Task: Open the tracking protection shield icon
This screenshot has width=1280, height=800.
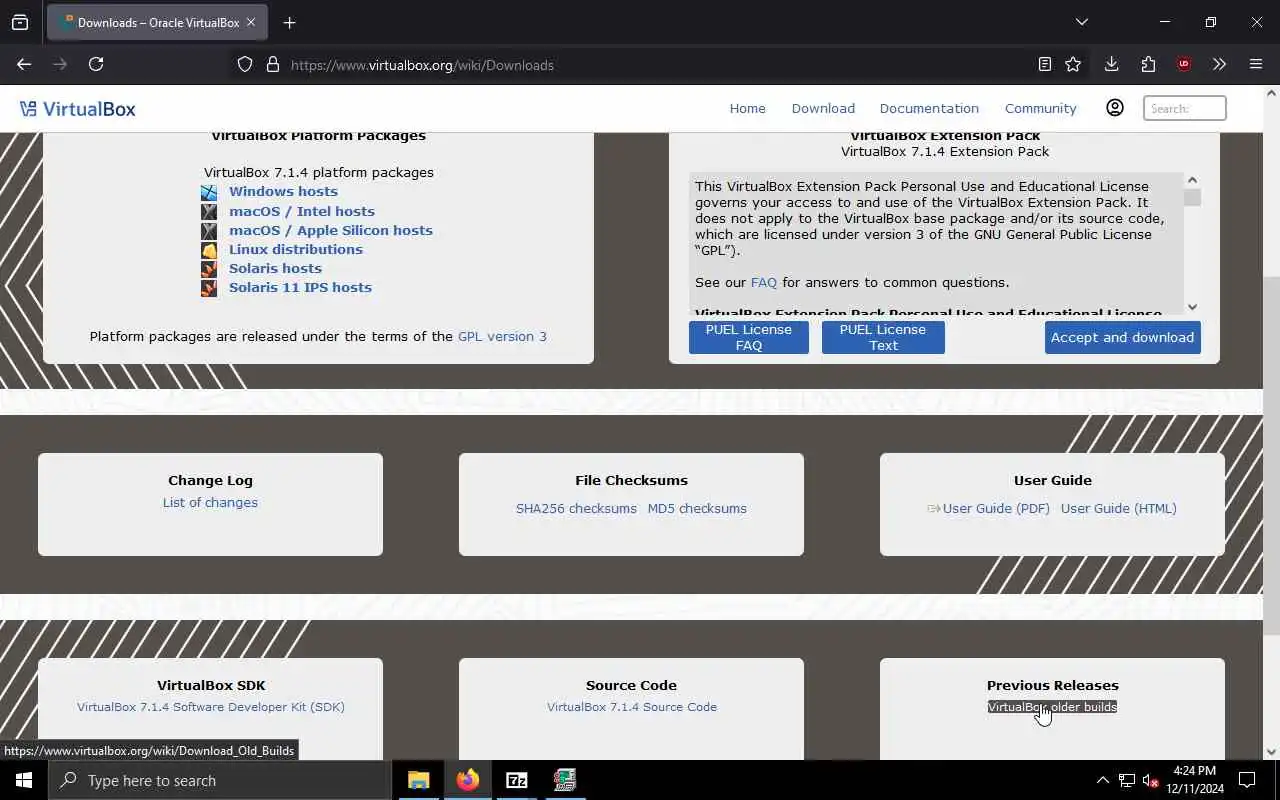Action: (x=245, y=65)
